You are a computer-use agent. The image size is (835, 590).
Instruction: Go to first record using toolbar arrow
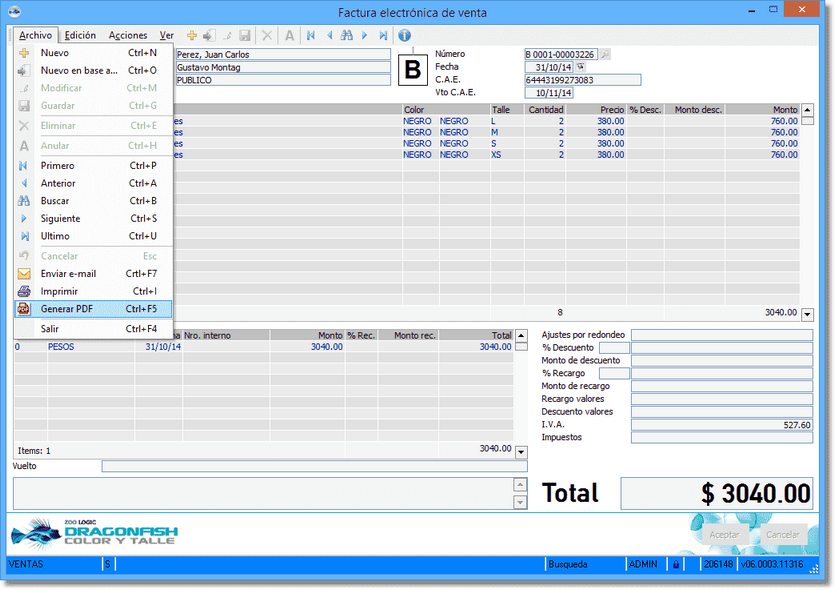click(311, 35)
